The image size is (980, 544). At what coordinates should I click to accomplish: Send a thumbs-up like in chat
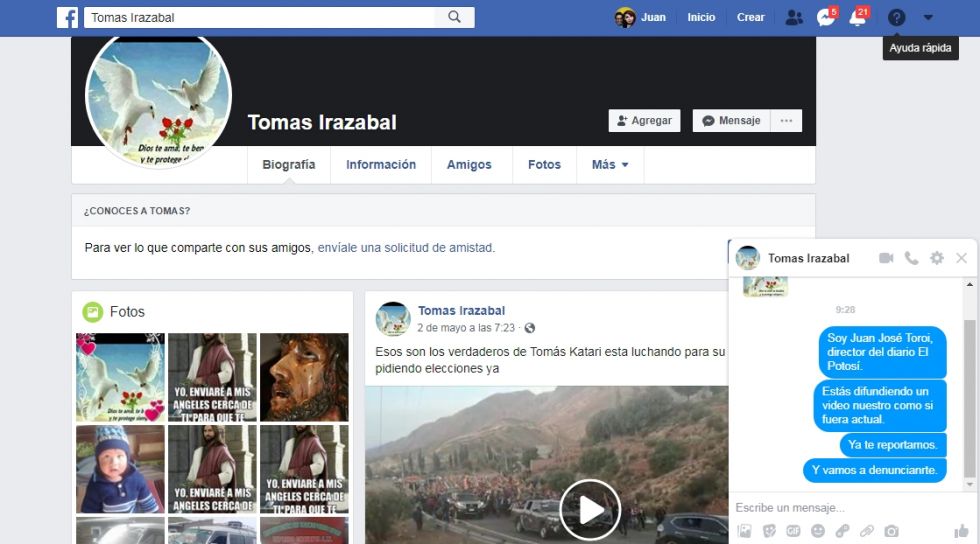[x=961, y=531]
